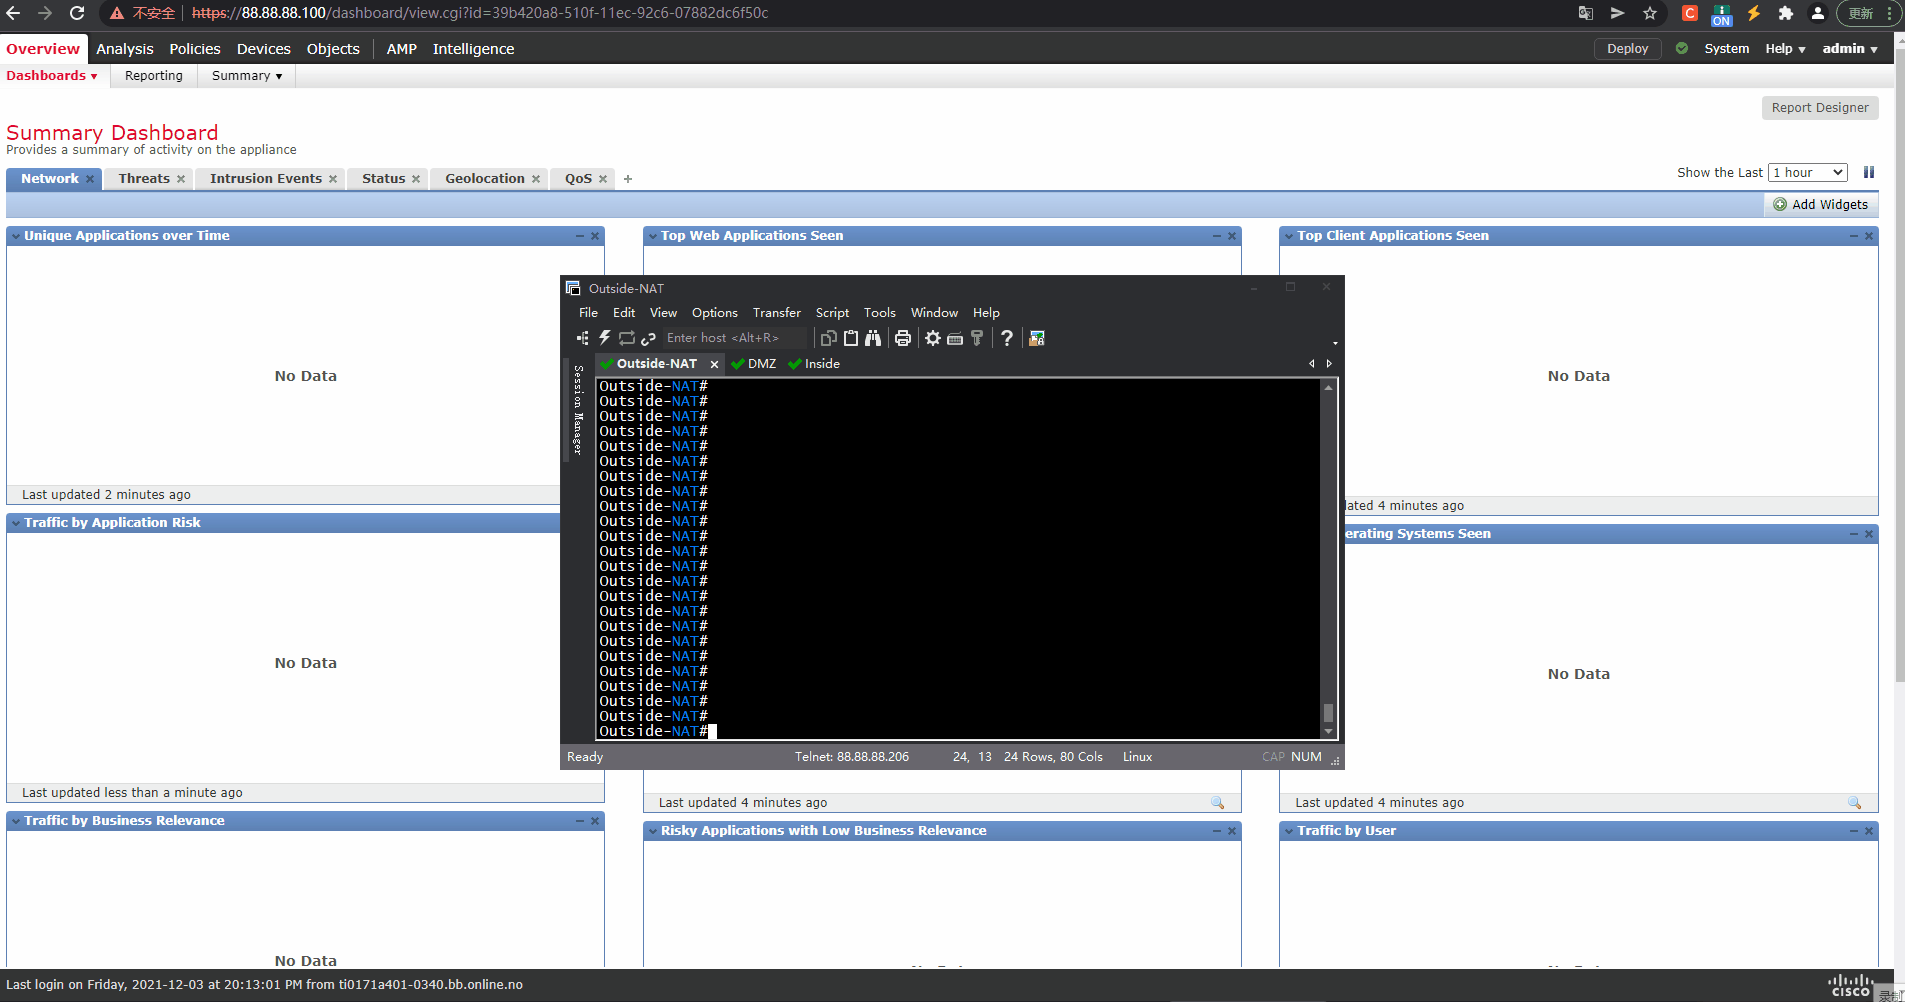Open the vertical Session Manager panel tab

click(577, 410)
